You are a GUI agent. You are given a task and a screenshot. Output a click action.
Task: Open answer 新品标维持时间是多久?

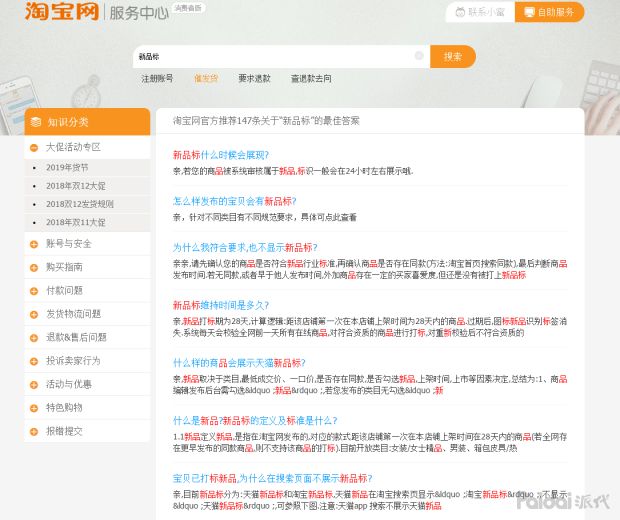click(221, 305)
